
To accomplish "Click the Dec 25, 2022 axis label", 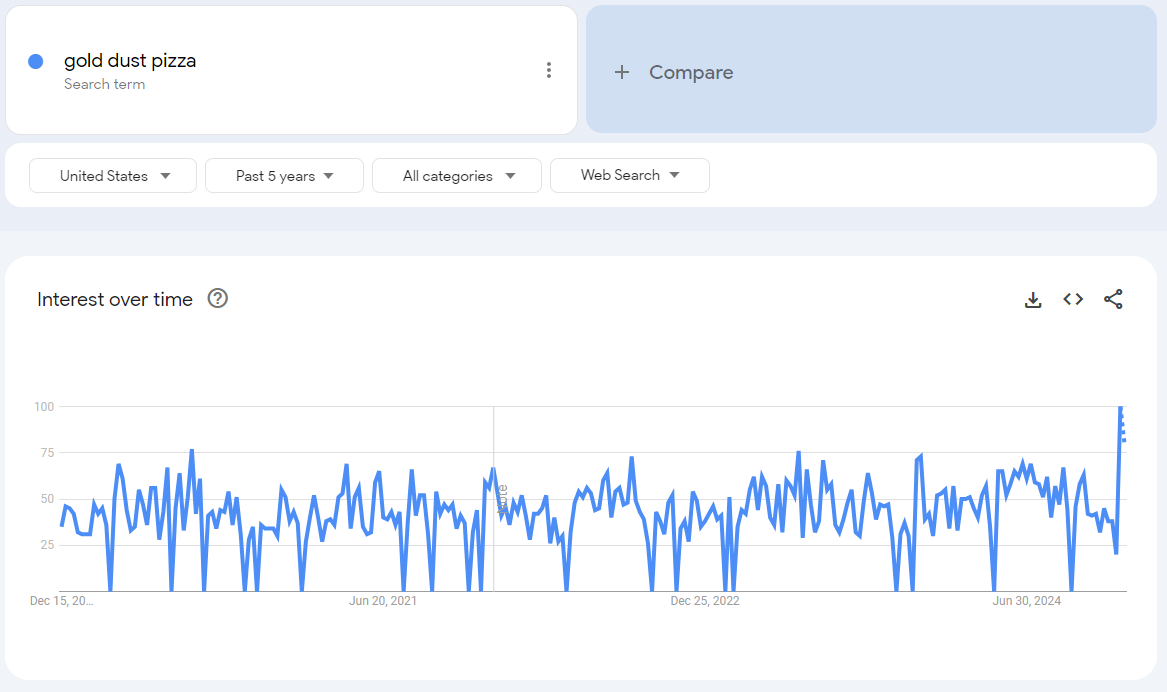I will pos(705,600).
